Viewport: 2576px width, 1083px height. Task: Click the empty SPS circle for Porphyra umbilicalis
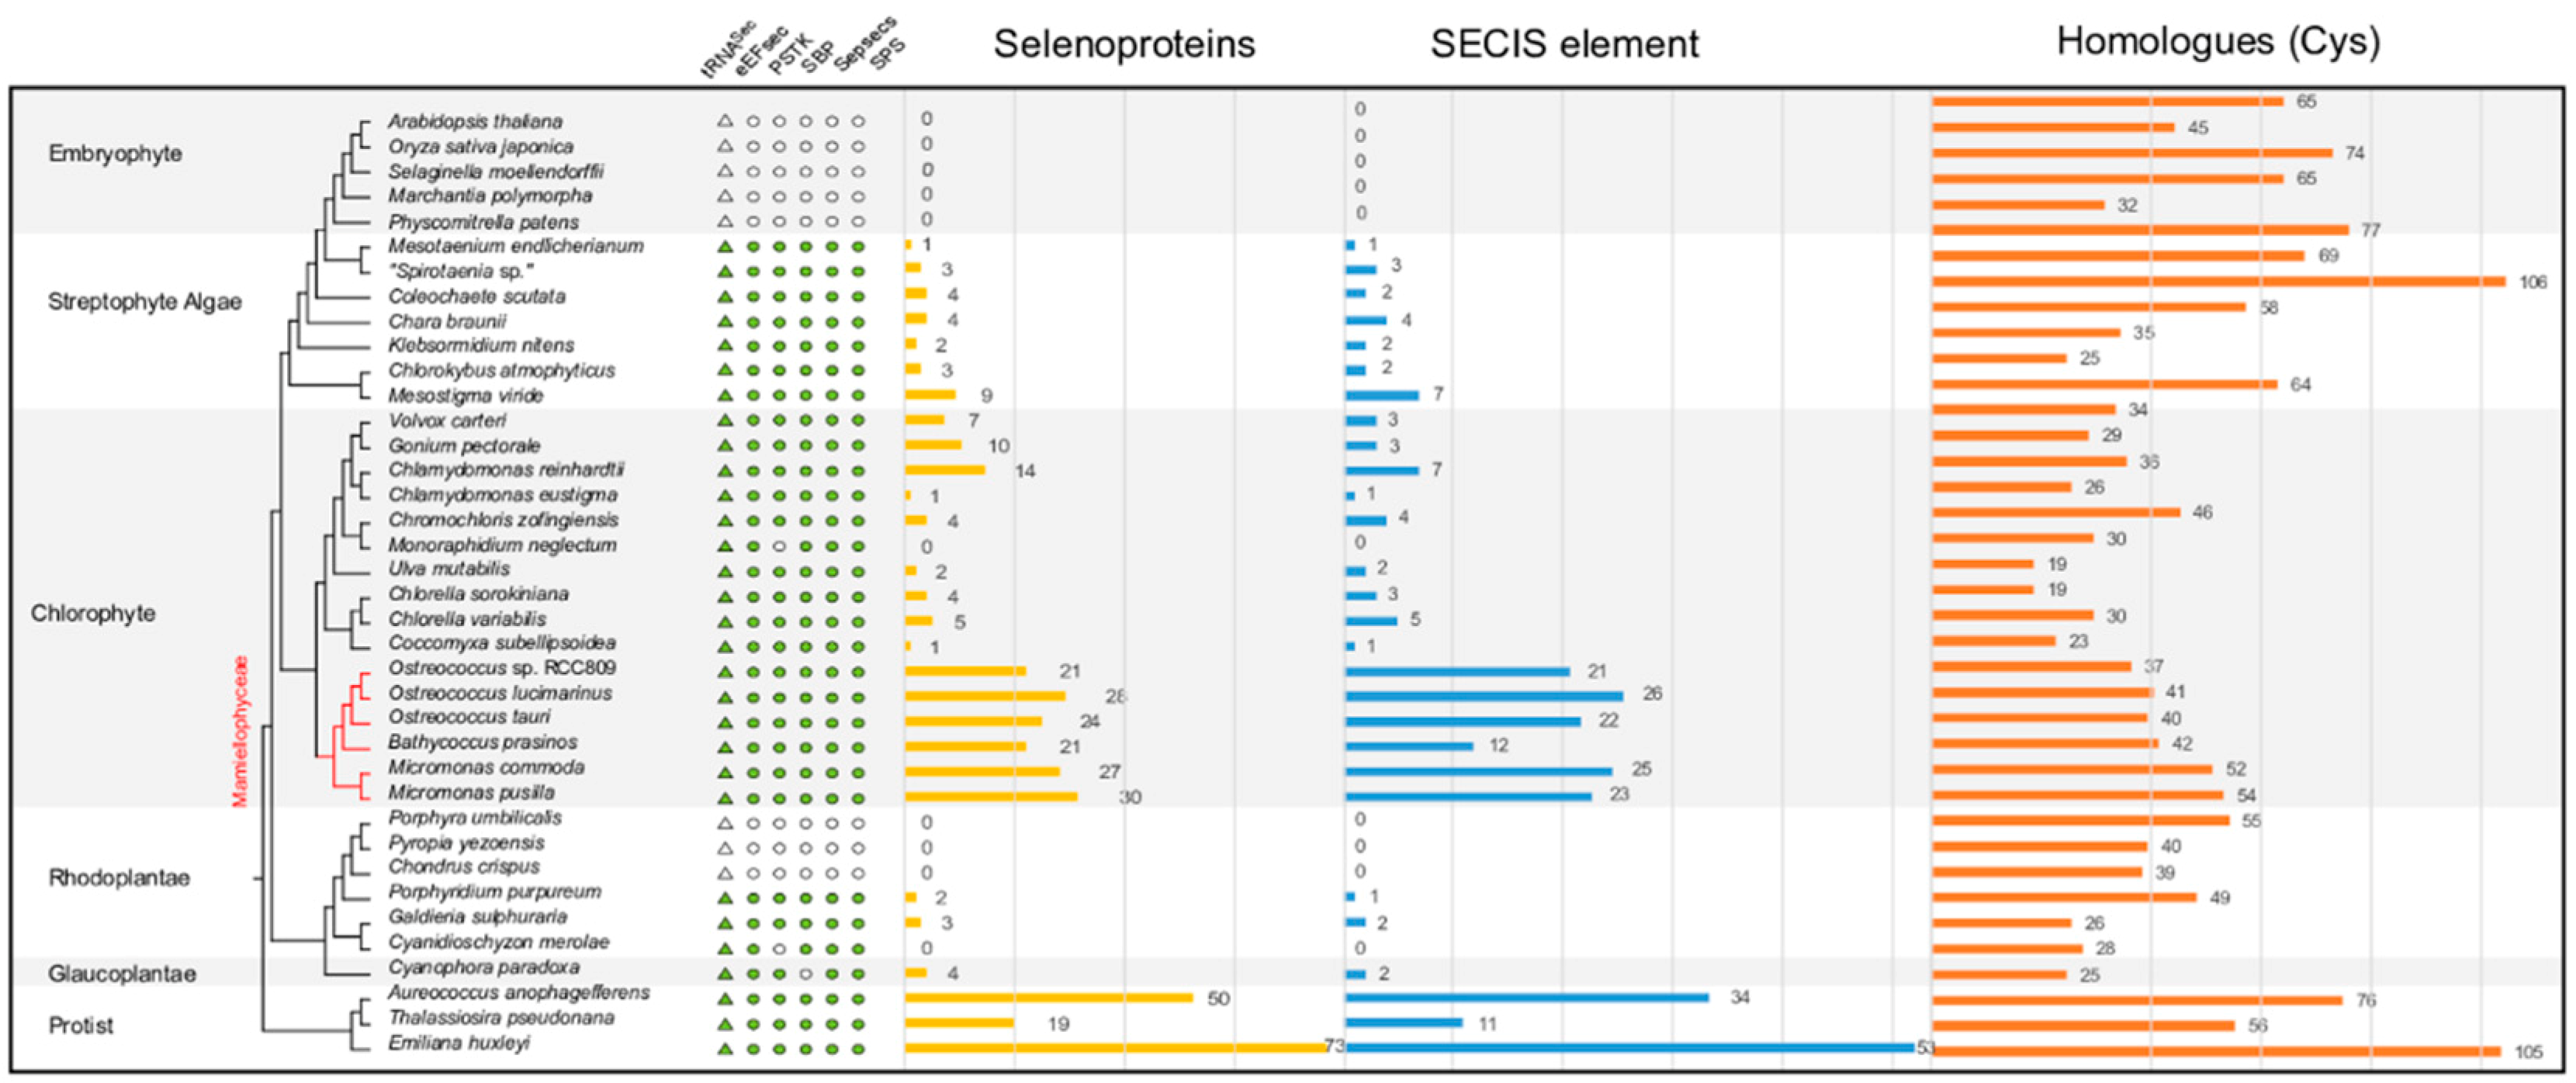coord(858,823)
